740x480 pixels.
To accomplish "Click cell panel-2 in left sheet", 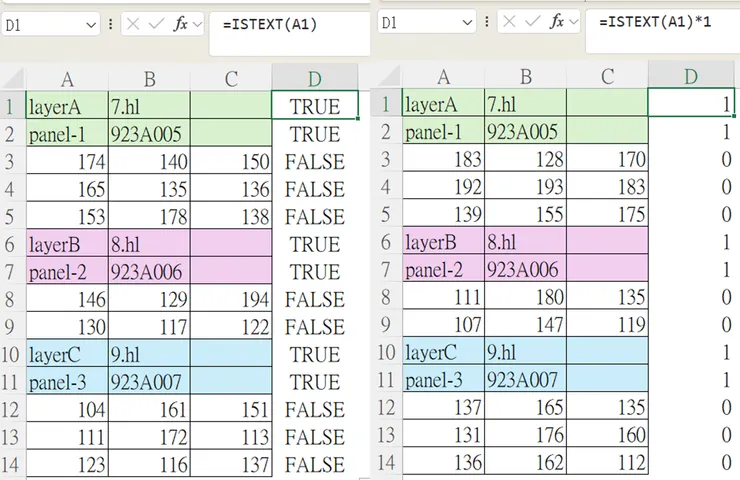I will click(x=67, y=271).
